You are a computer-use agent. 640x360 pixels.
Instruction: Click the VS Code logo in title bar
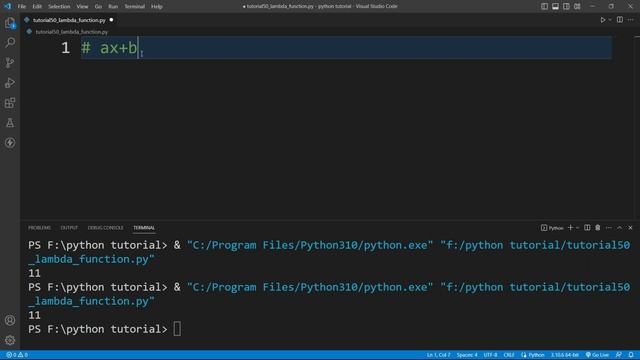pyautogui.click(x=7, y=6)
